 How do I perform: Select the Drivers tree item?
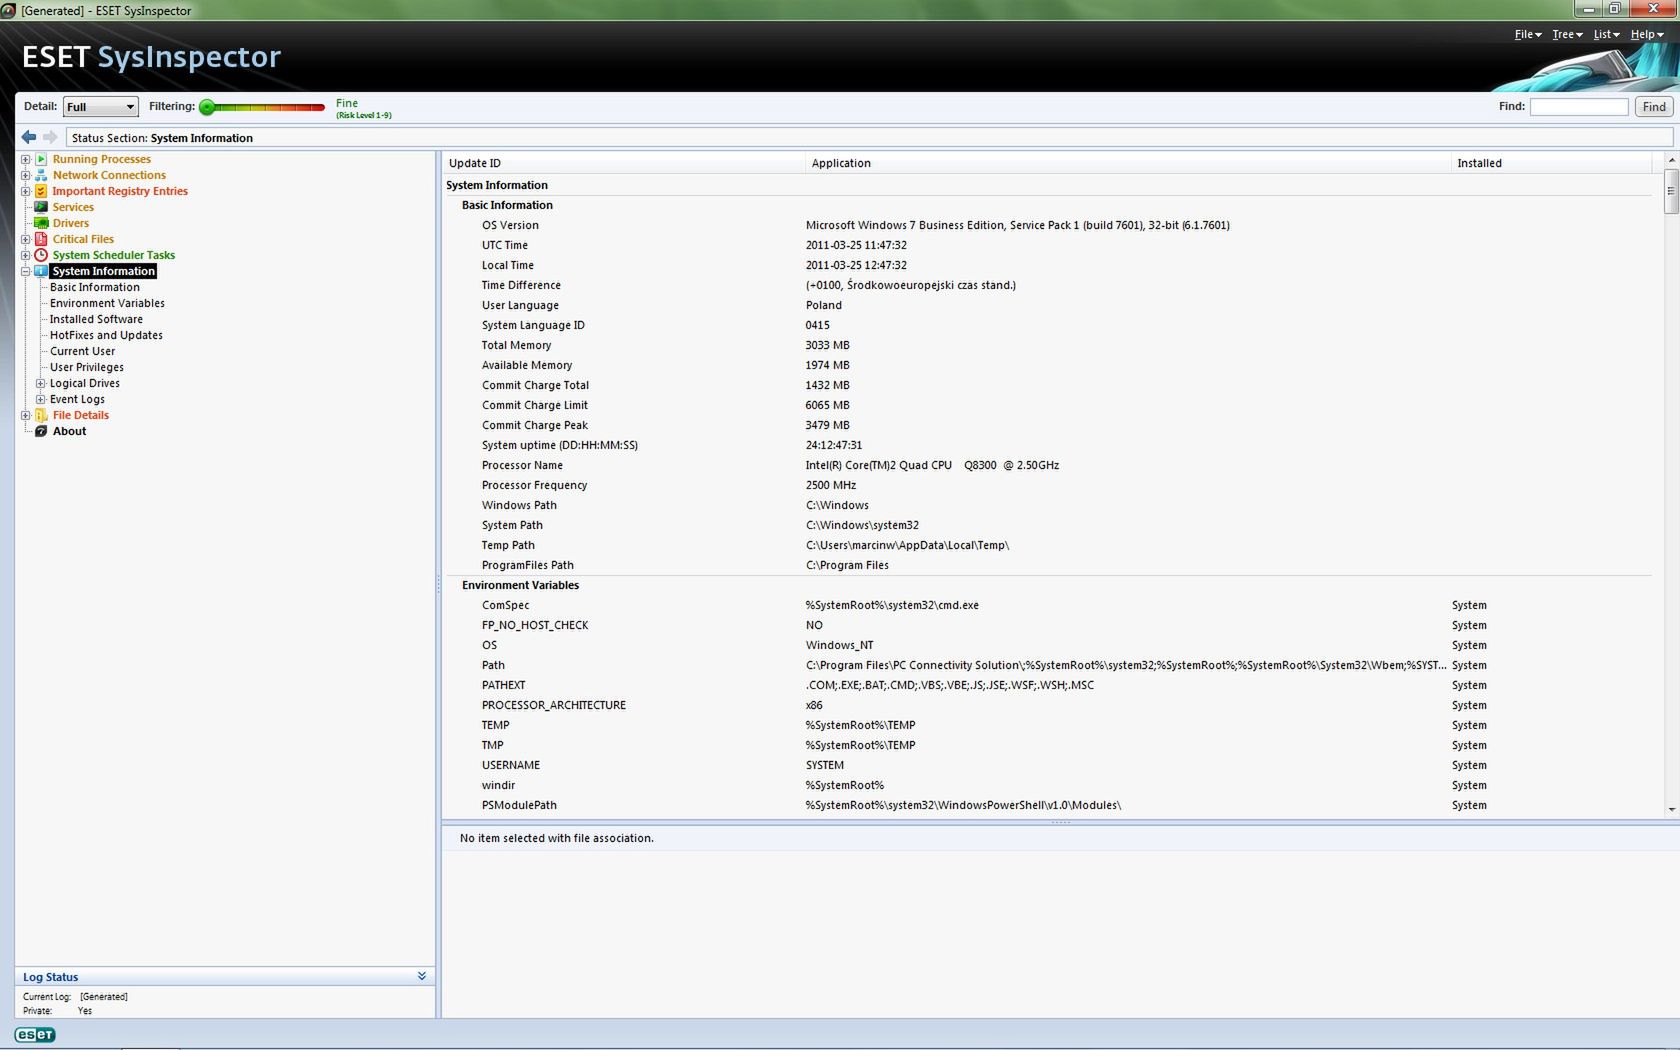[x=71, y=223]
